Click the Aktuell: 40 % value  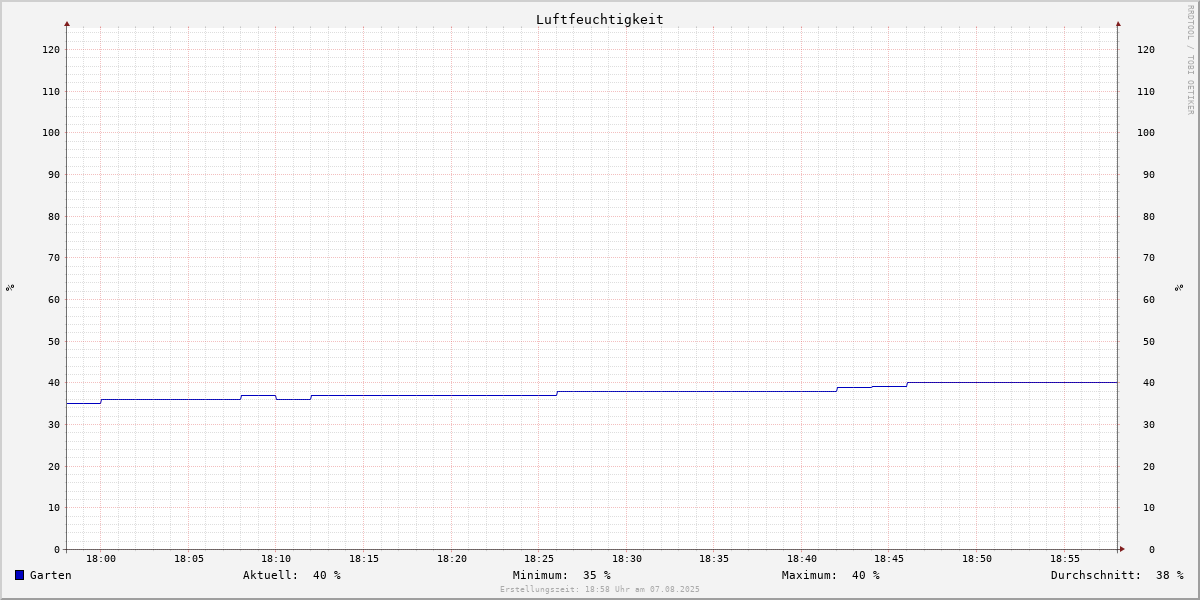pos(292,575)
